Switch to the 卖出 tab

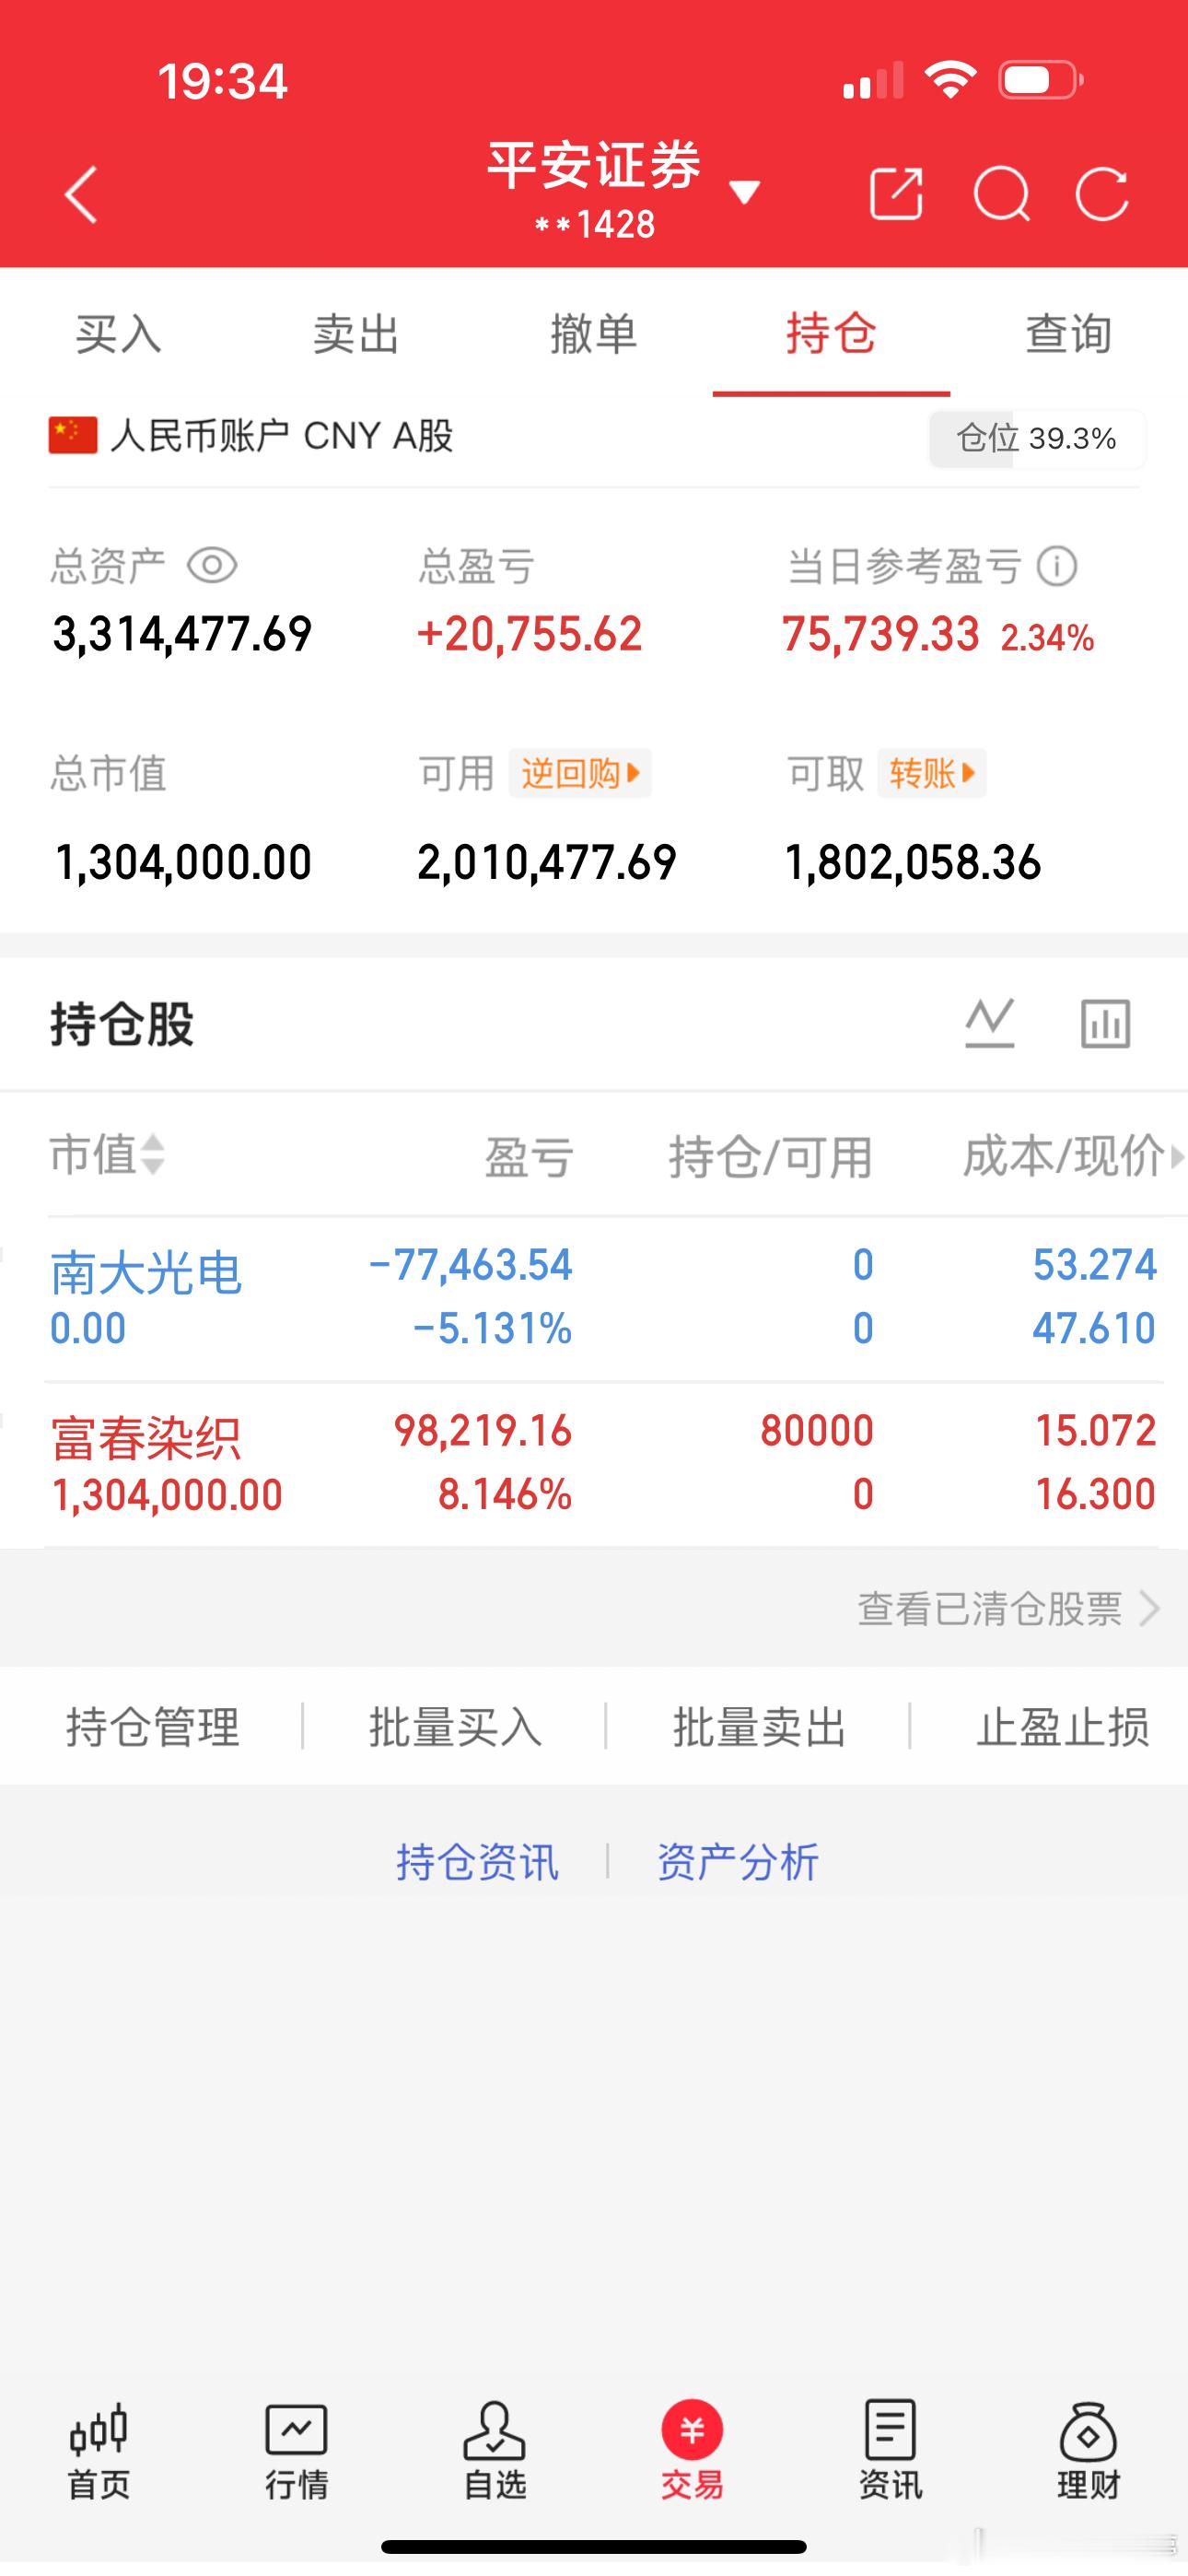click(356, 333)
